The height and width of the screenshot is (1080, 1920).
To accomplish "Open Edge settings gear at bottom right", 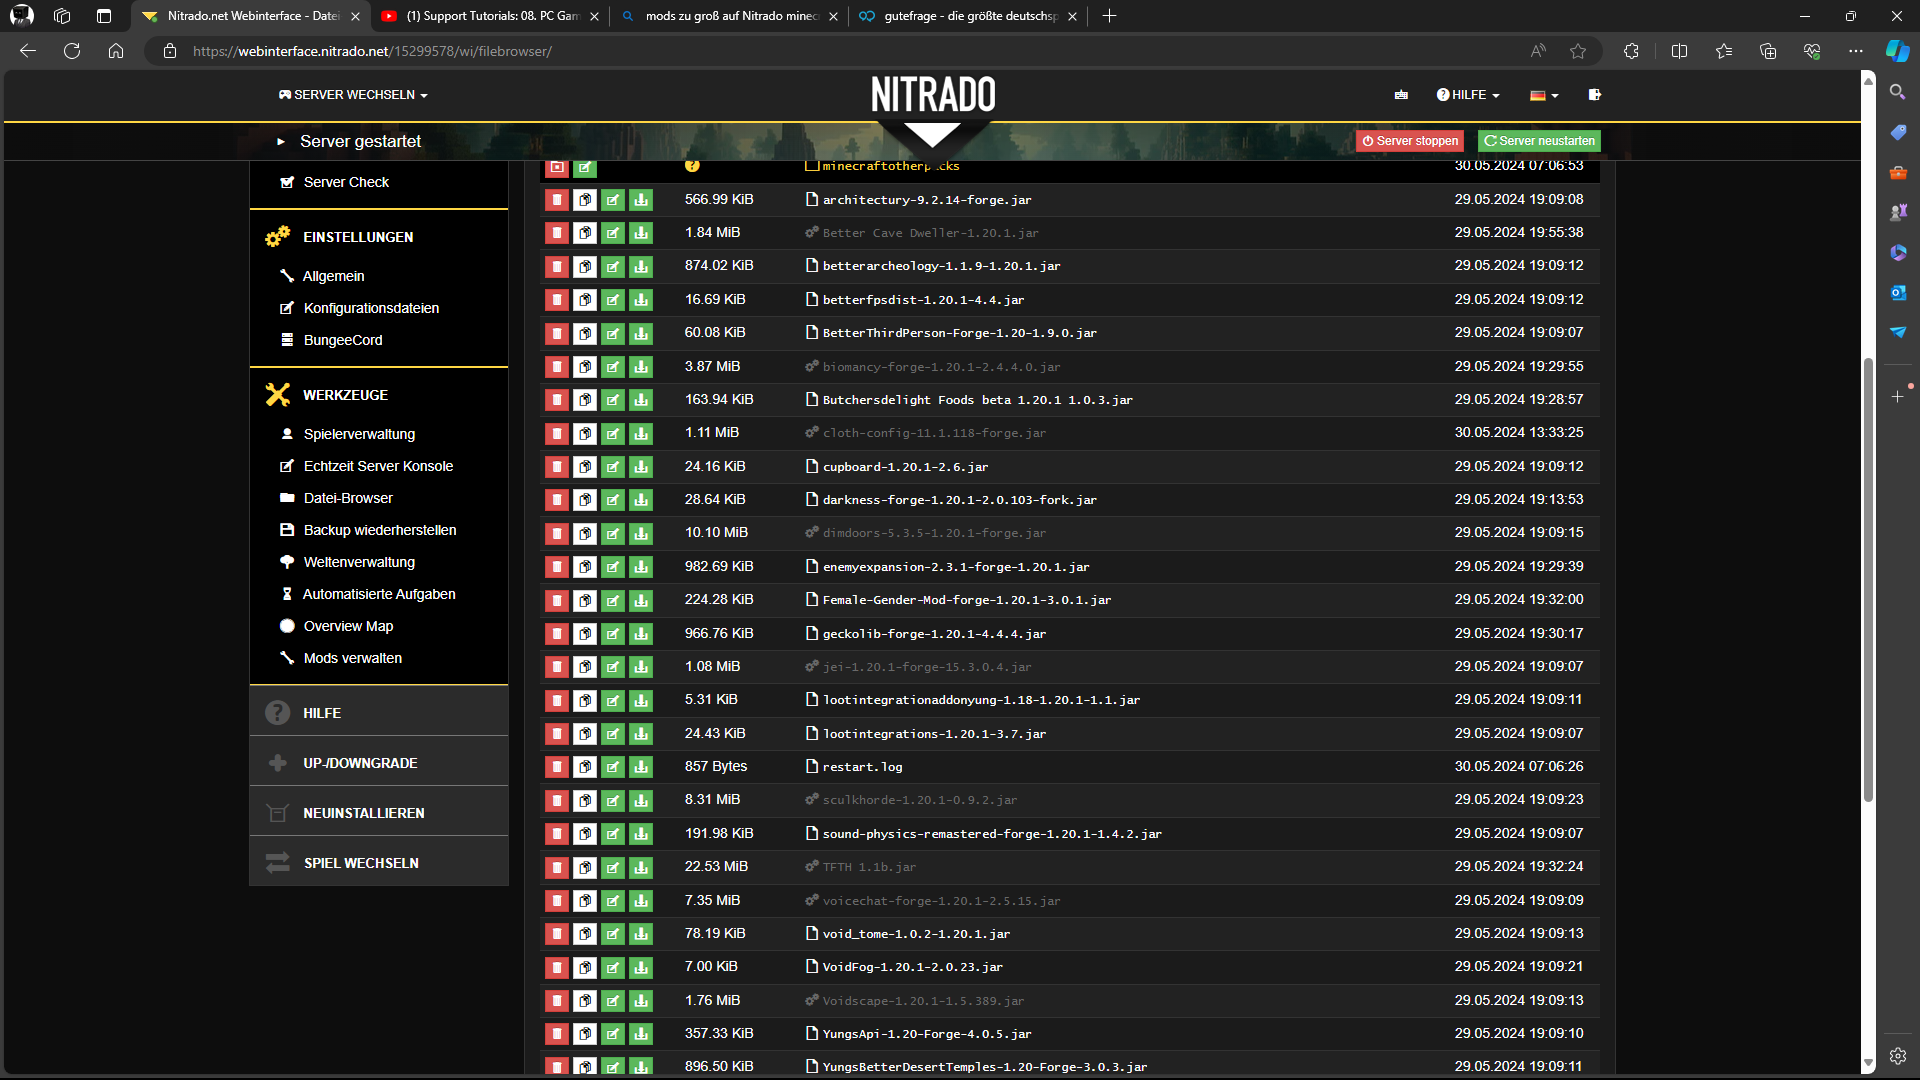I will pyautogui.click(x=1898, y=1055).
